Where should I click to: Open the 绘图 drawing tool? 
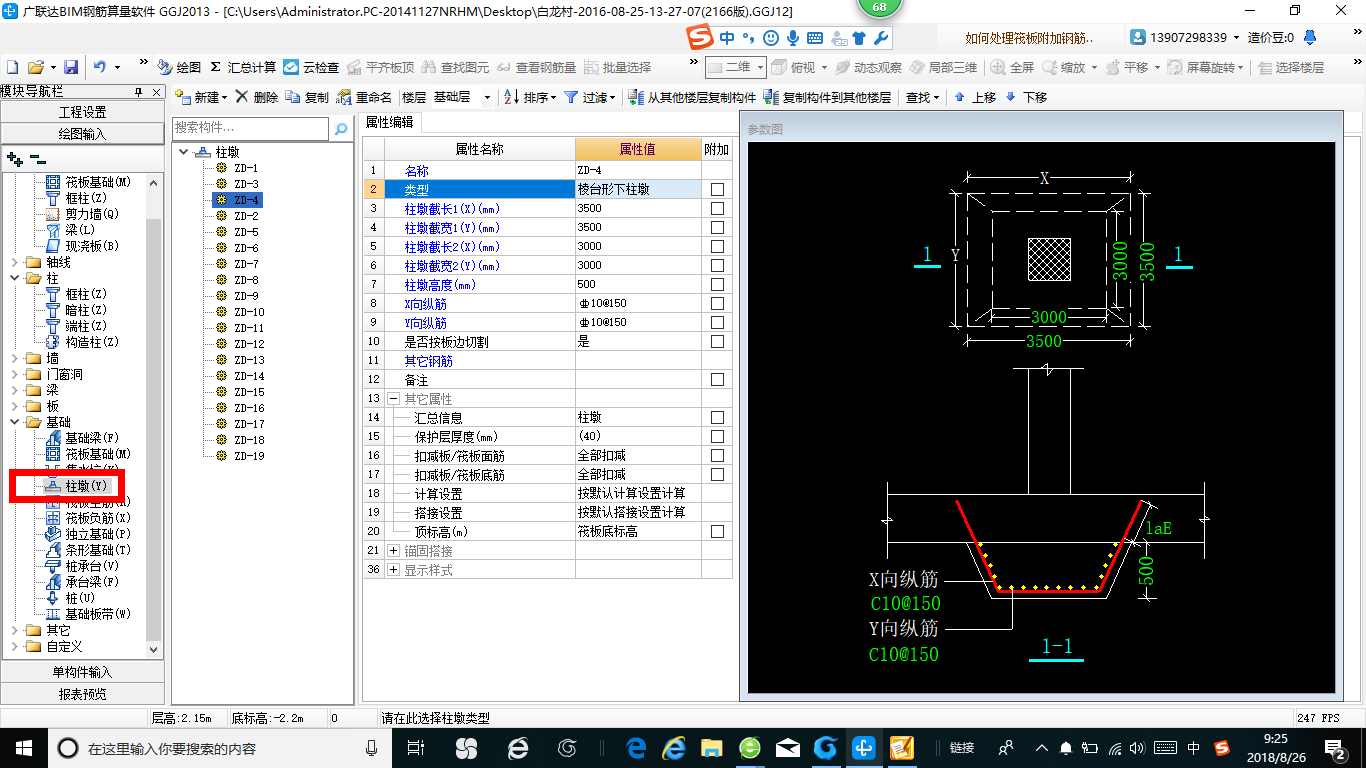[x=180, y=67]
